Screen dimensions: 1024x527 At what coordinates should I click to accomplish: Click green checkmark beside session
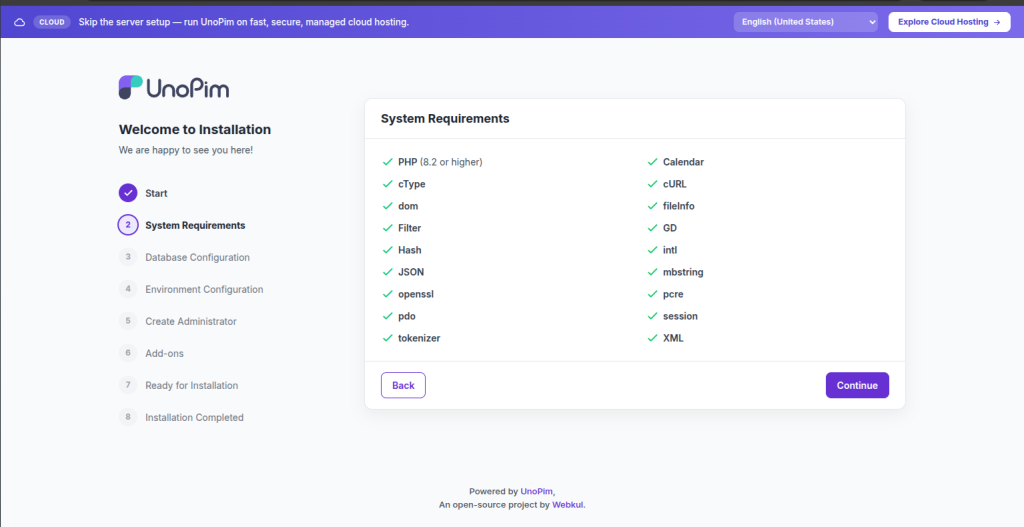click(x=652, y=316)
